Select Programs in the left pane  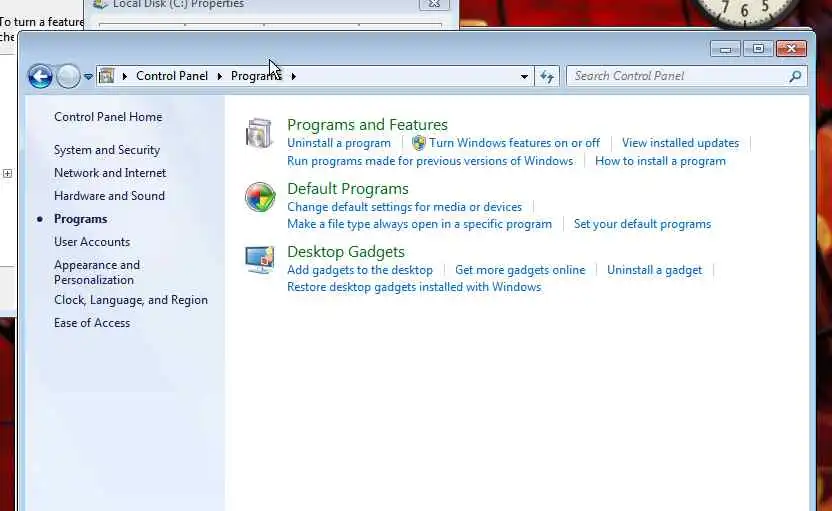click(81, 219)
